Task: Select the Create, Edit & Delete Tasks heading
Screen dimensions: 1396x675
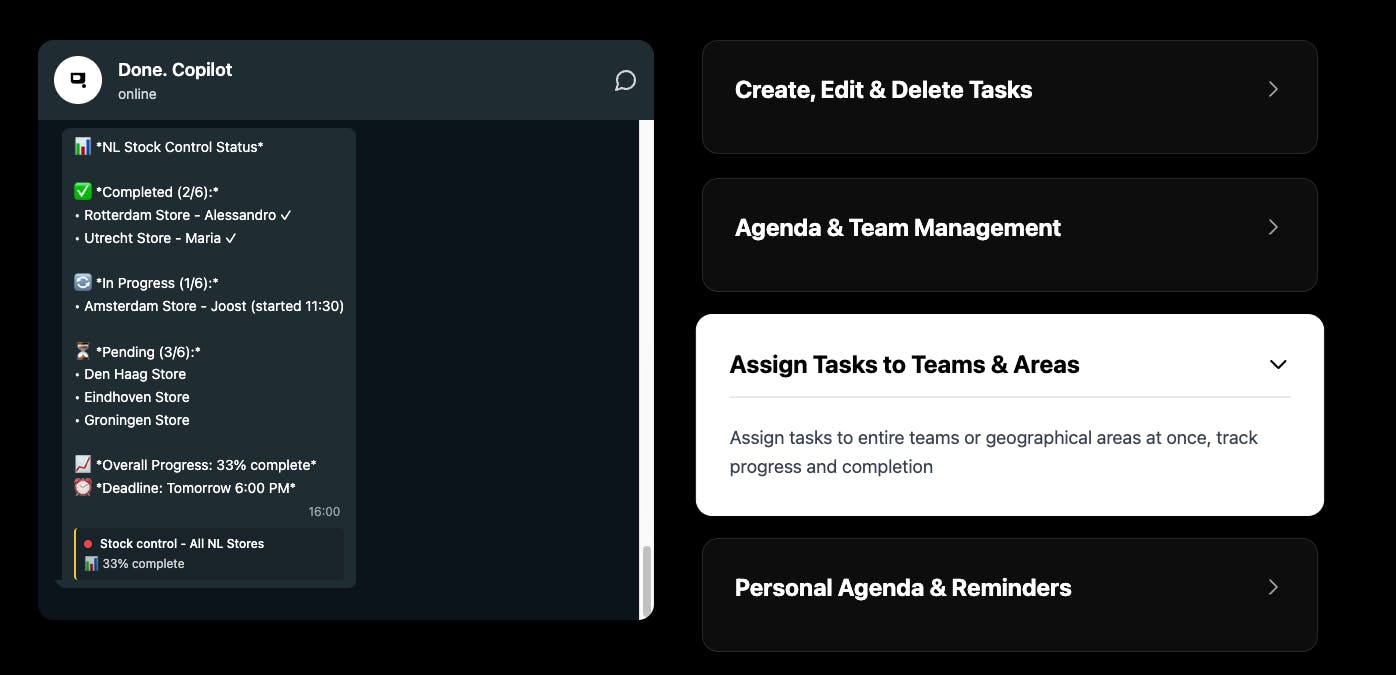Action: pos(883,90)
